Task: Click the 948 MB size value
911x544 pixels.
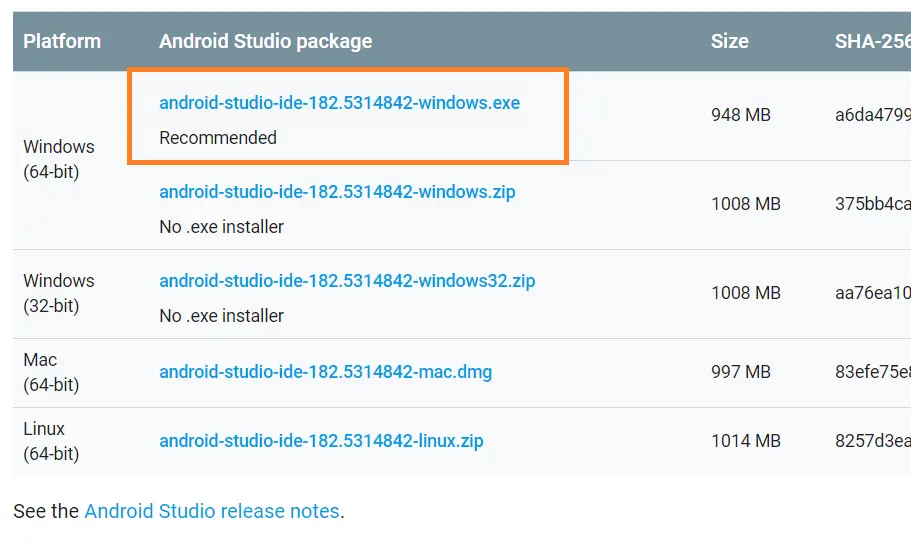Action: tap(740, 115)
